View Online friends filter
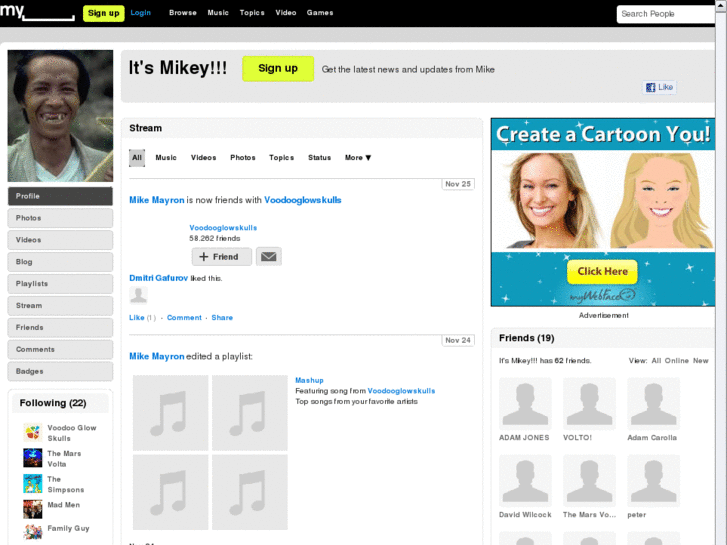 pyautogui.click(x=676, y=360)
